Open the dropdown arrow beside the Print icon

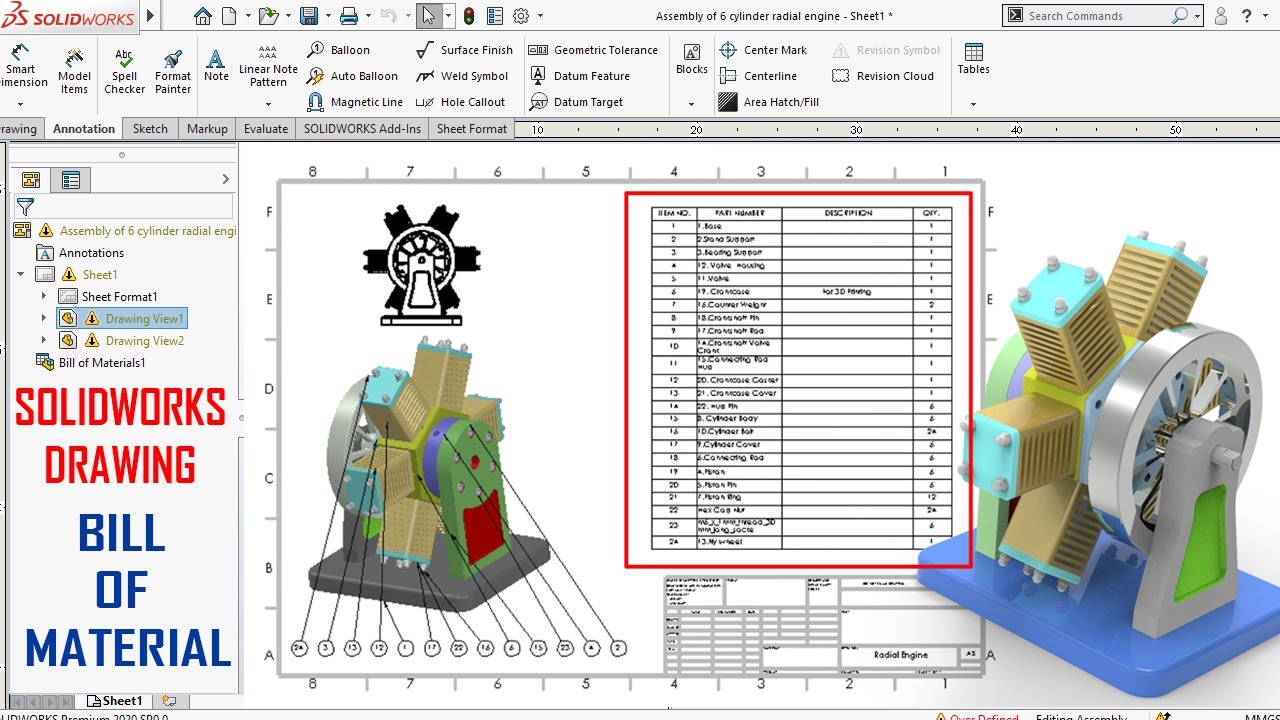point(367,16)
